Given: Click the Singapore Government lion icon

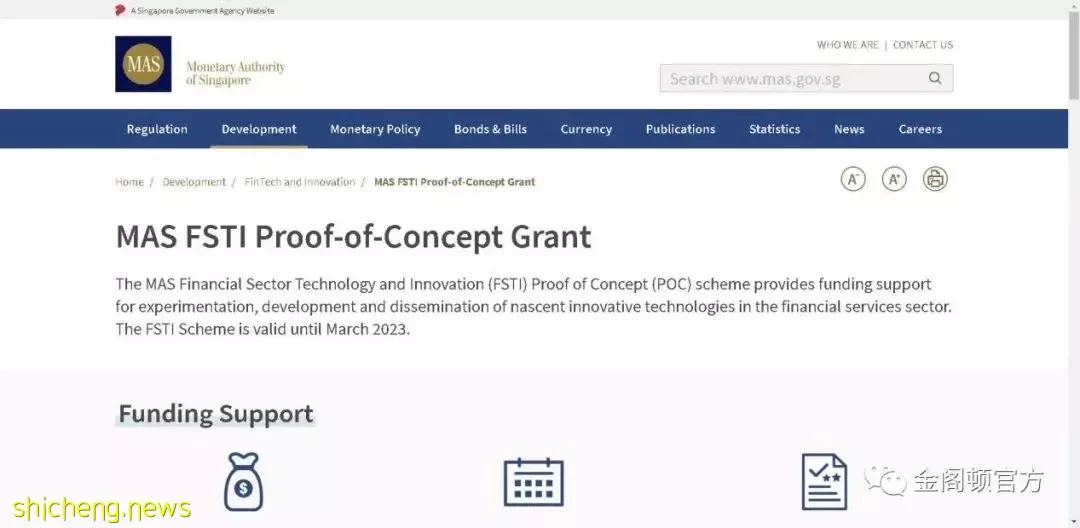Looking at the screenshot, I should click(121, 10).
